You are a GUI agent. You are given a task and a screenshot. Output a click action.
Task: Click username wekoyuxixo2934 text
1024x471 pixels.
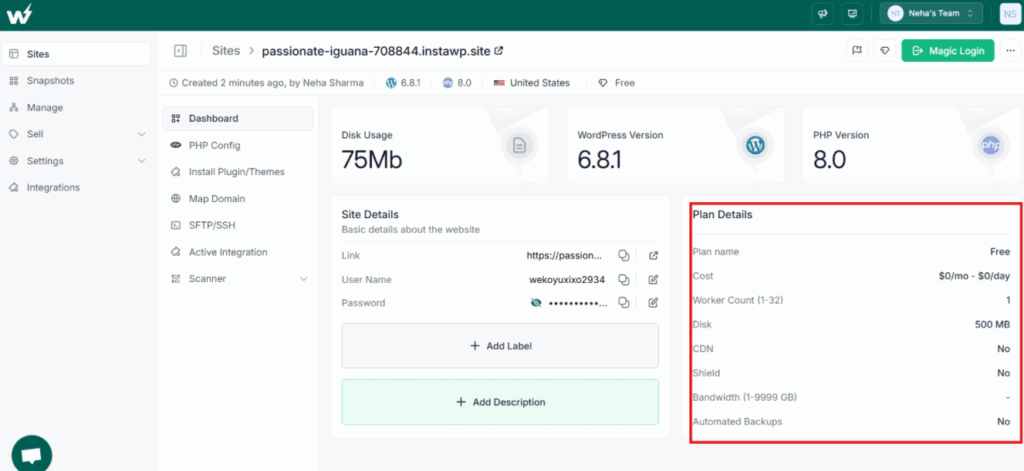[x=567, y=280]
